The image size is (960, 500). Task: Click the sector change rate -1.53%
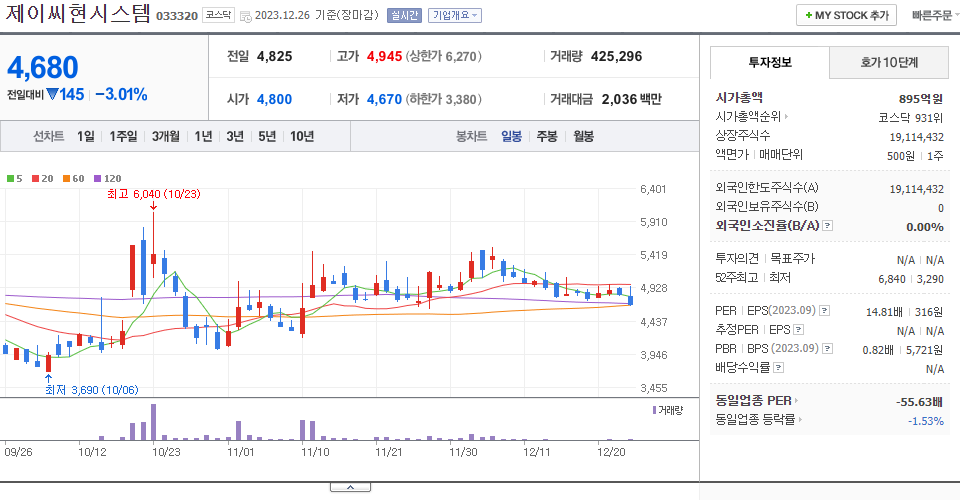[926, 421]
